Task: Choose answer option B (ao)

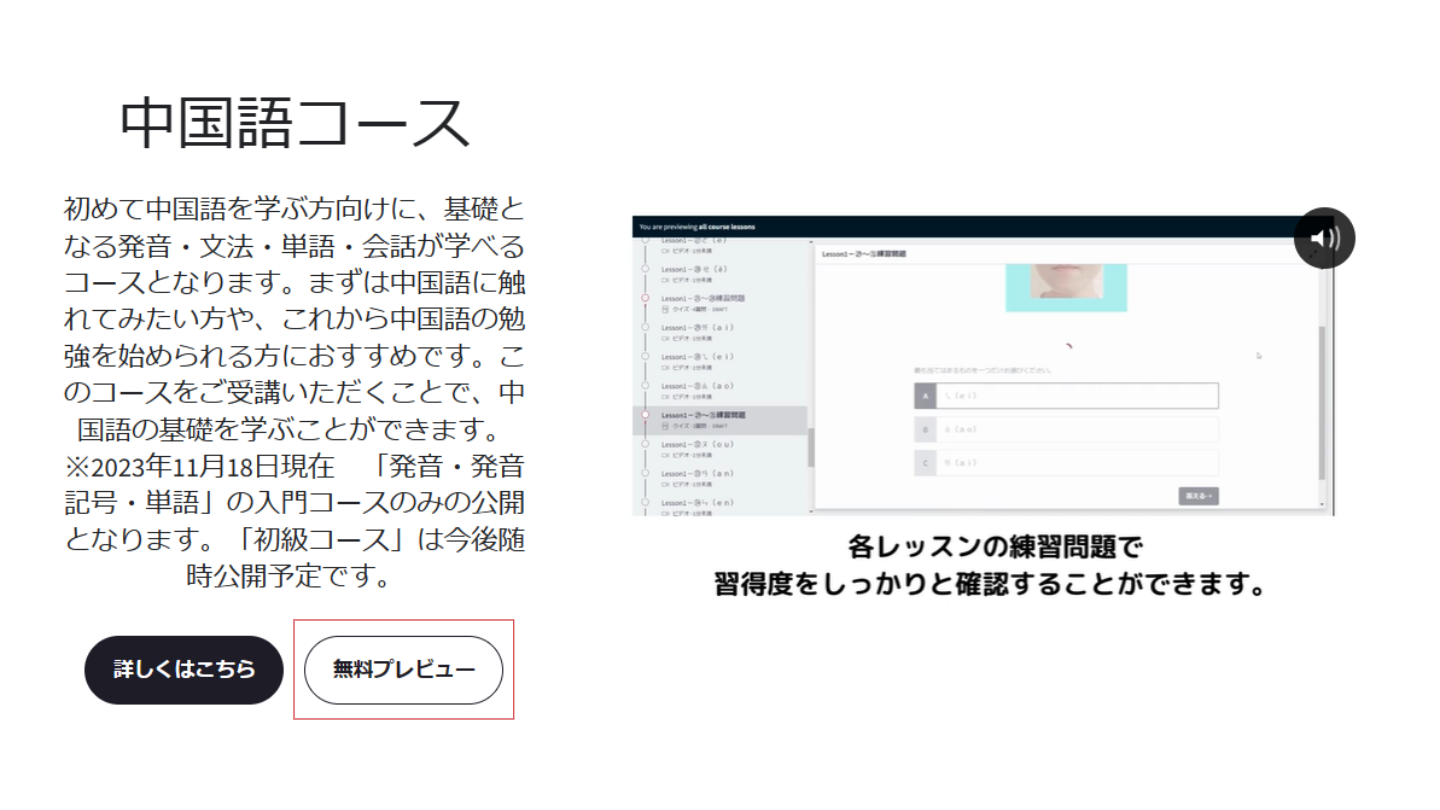Action: 1066,430
